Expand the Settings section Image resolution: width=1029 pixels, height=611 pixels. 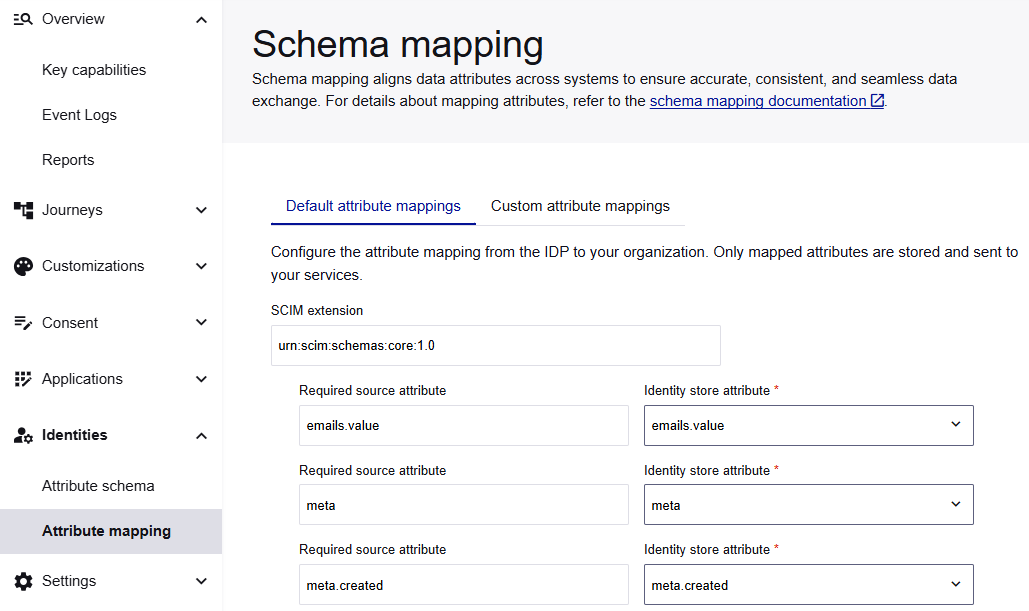tap(201, 580)
